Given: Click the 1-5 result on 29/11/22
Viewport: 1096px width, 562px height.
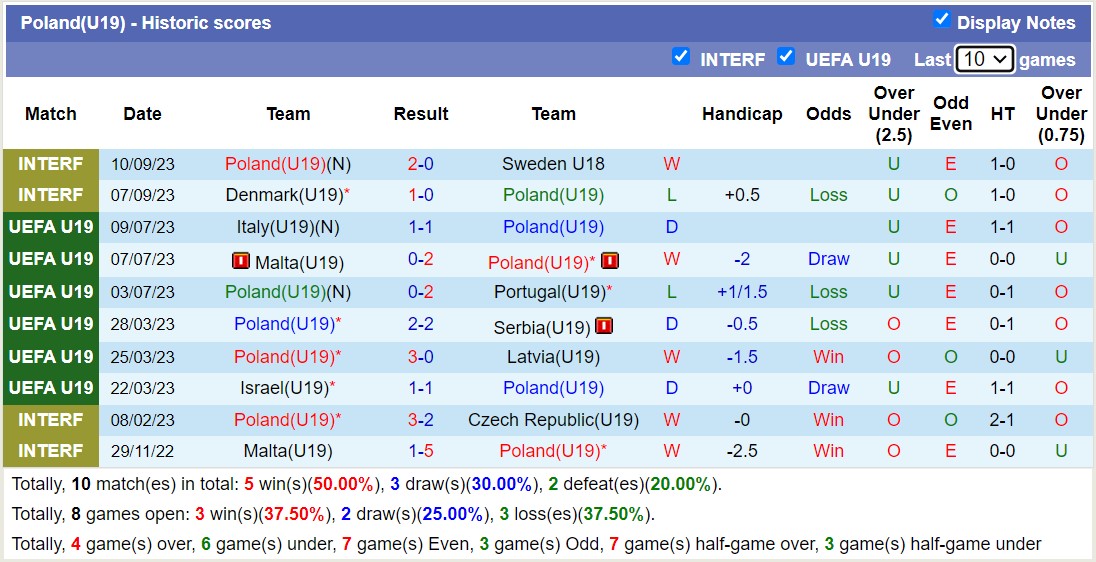Looking at the screenshot, I should 420,451.
